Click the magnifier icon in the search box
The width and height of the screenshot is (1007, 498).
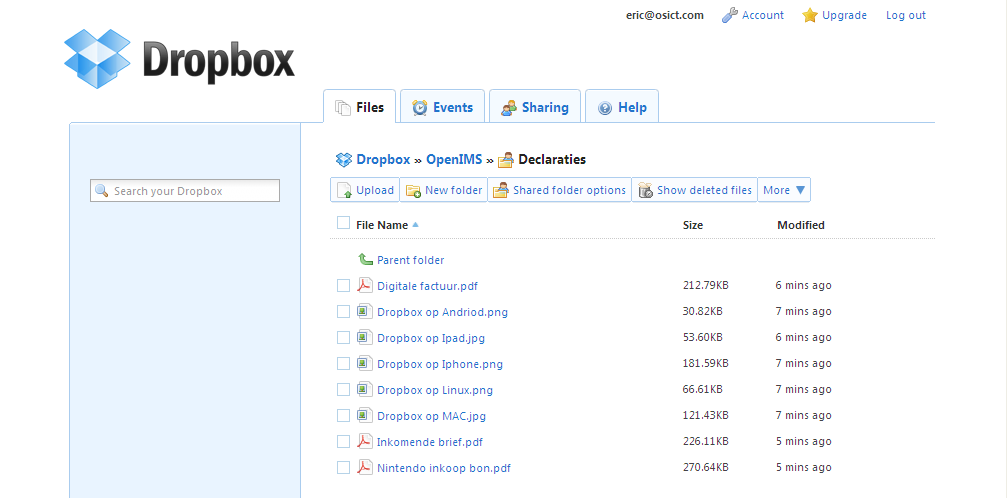click(101, 191)
